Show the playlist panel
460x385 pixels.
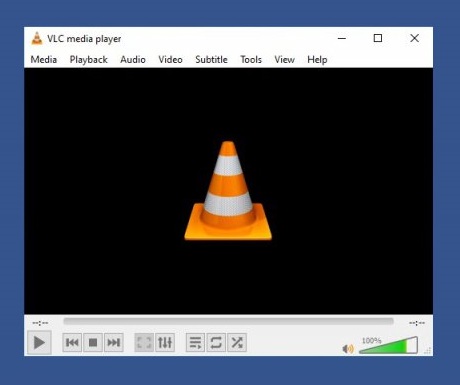pos(195,342)
